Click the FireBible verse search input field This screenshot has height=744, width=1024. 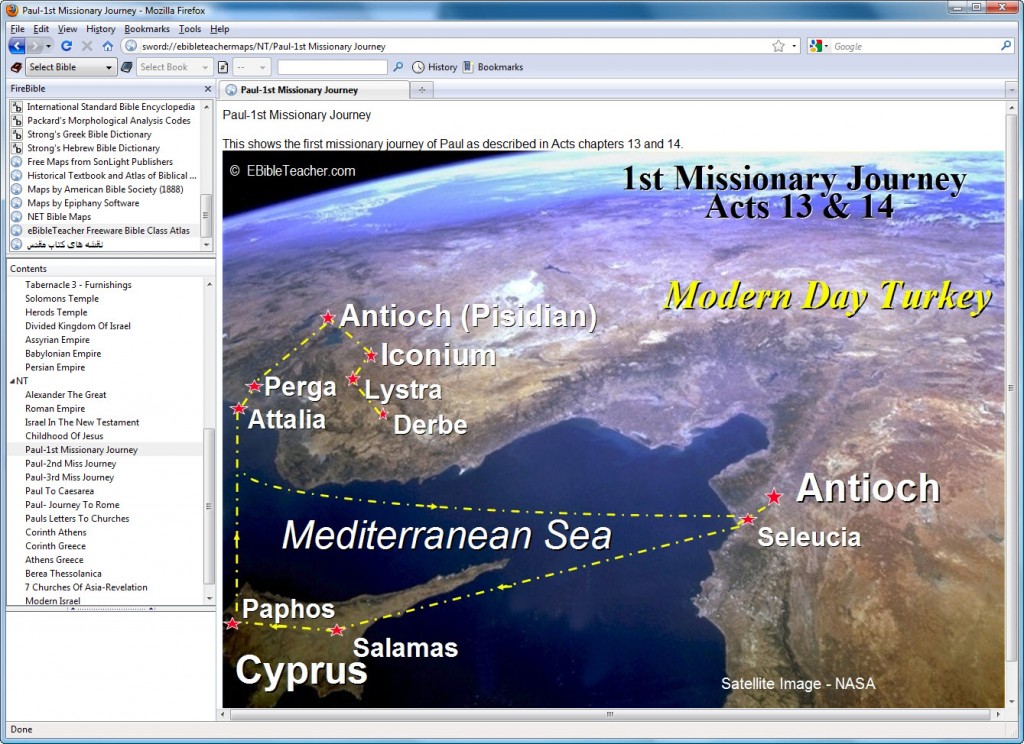[332, 67]
